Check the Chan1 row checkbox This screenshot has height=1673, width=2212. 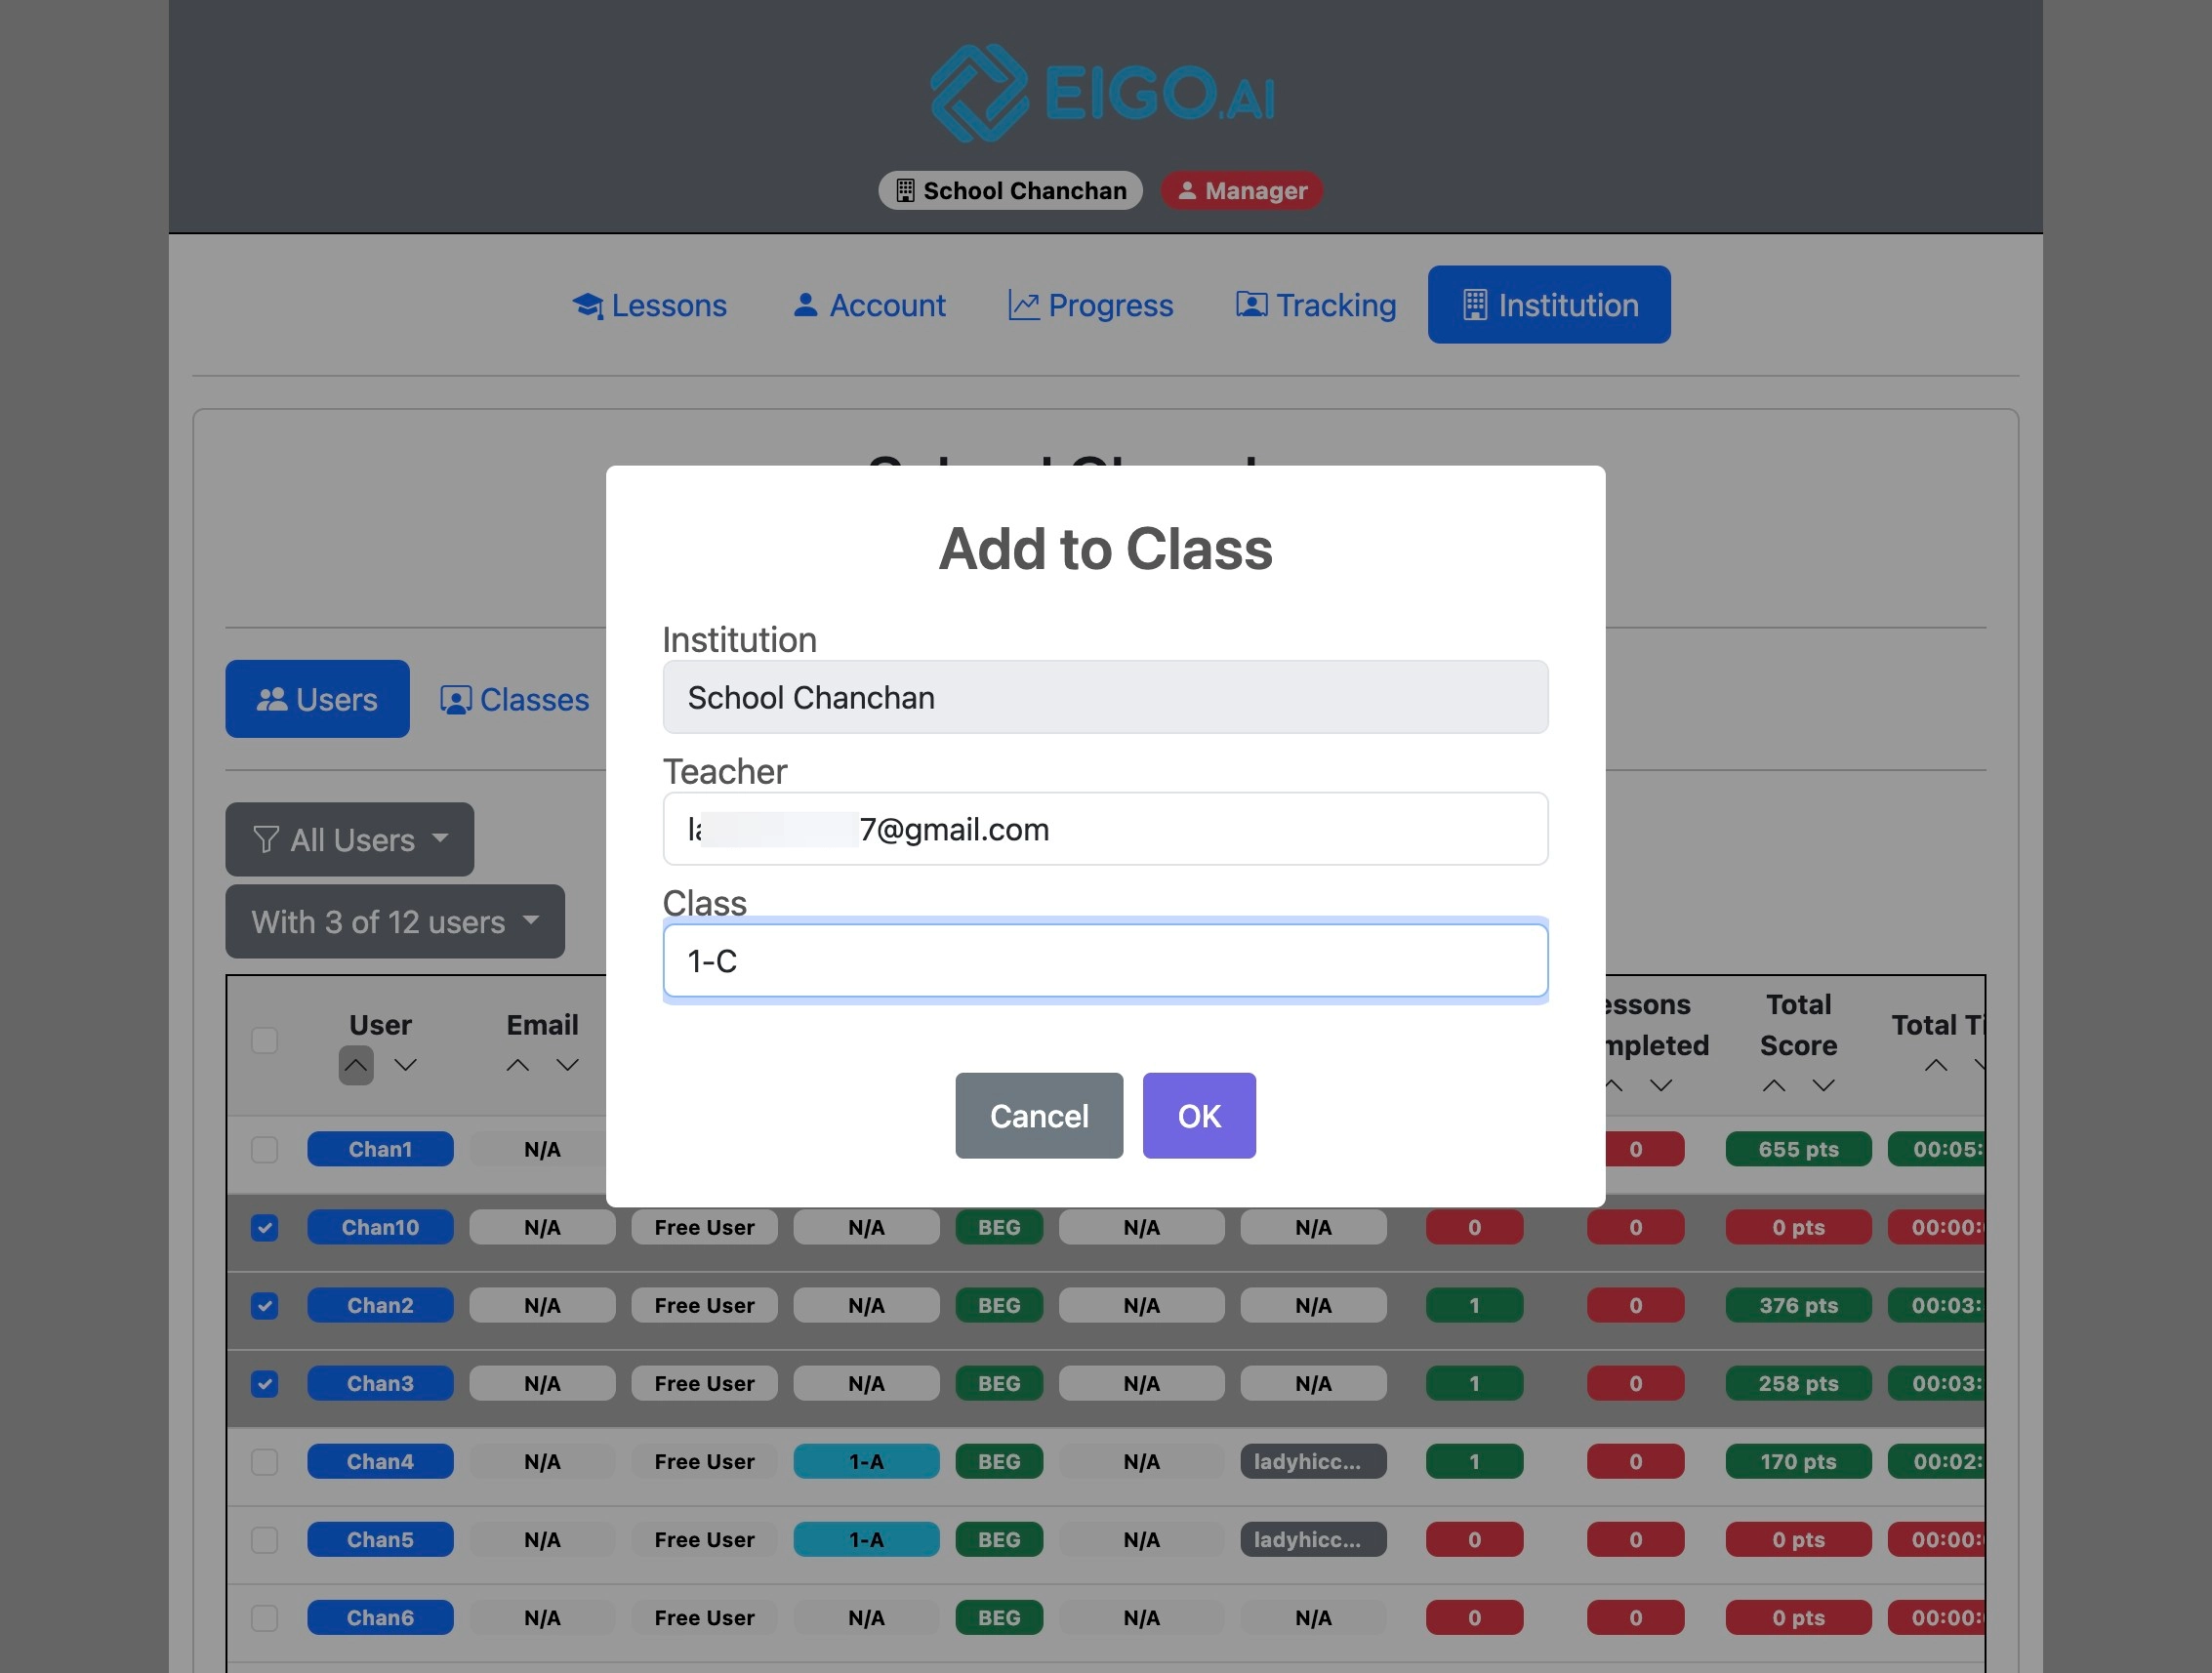[x=264, y=1150]
